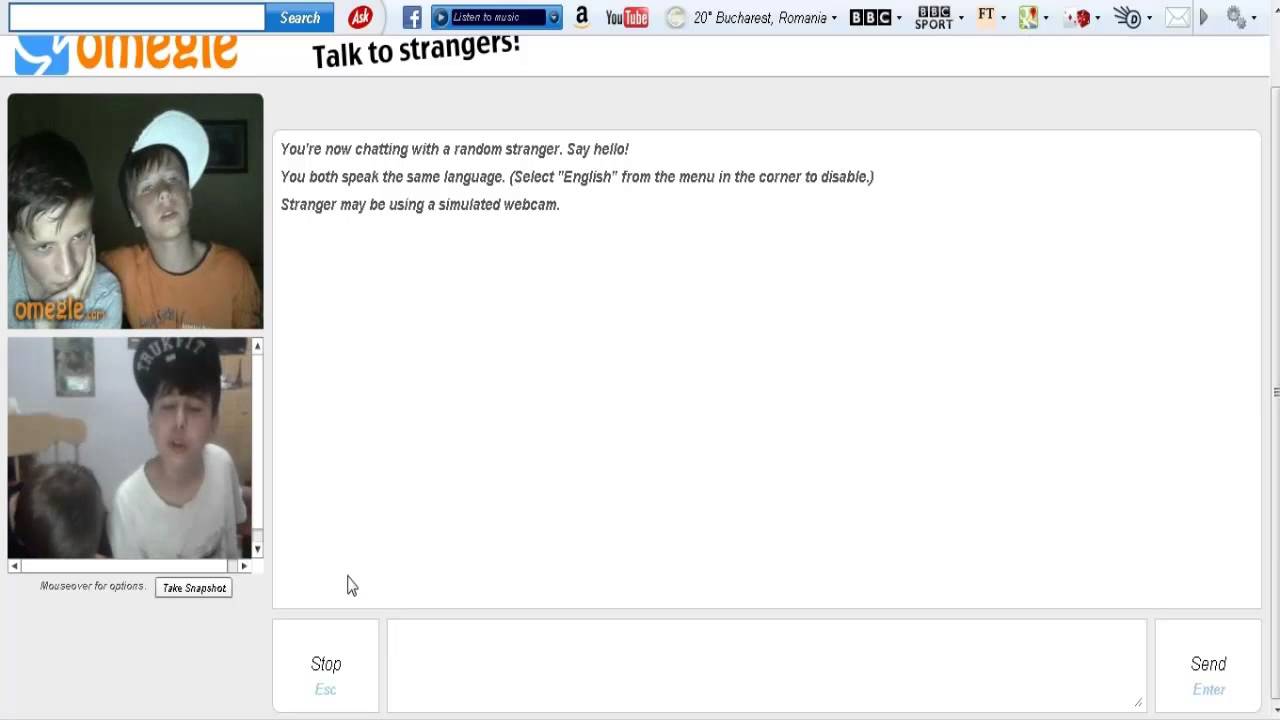Click the "You both speak the same language" message
The image size is (1280, 720).
point(577,177)
